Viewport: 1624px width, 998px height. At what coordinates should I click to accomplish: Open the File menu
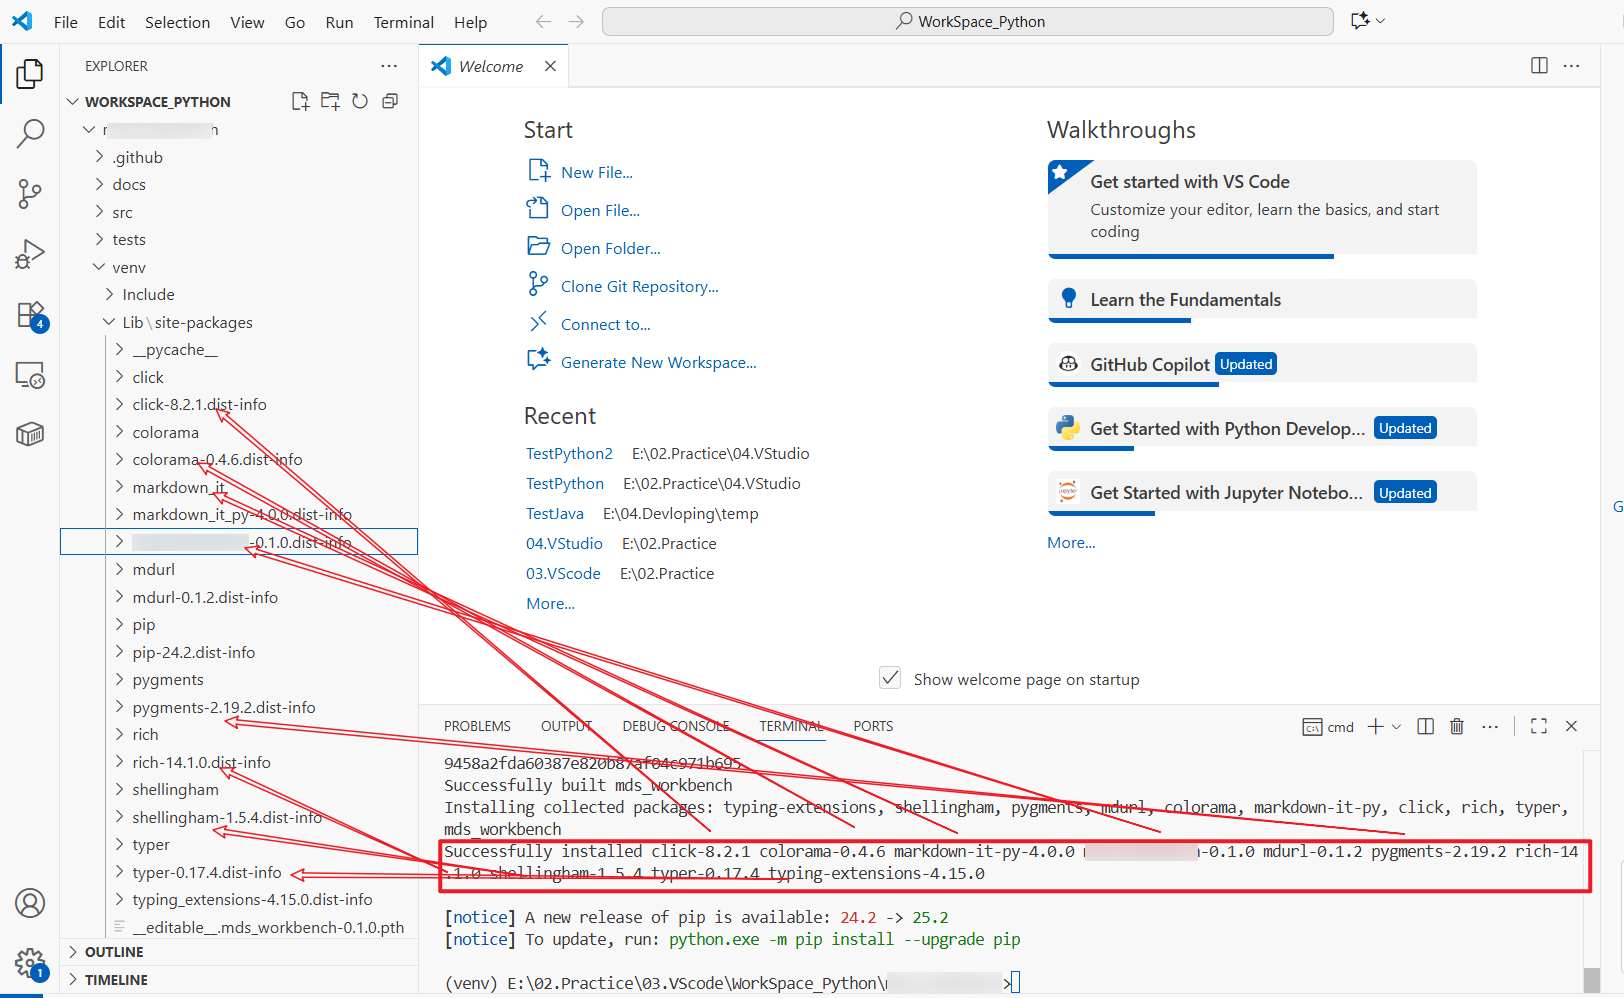click(x=66, y=22)
